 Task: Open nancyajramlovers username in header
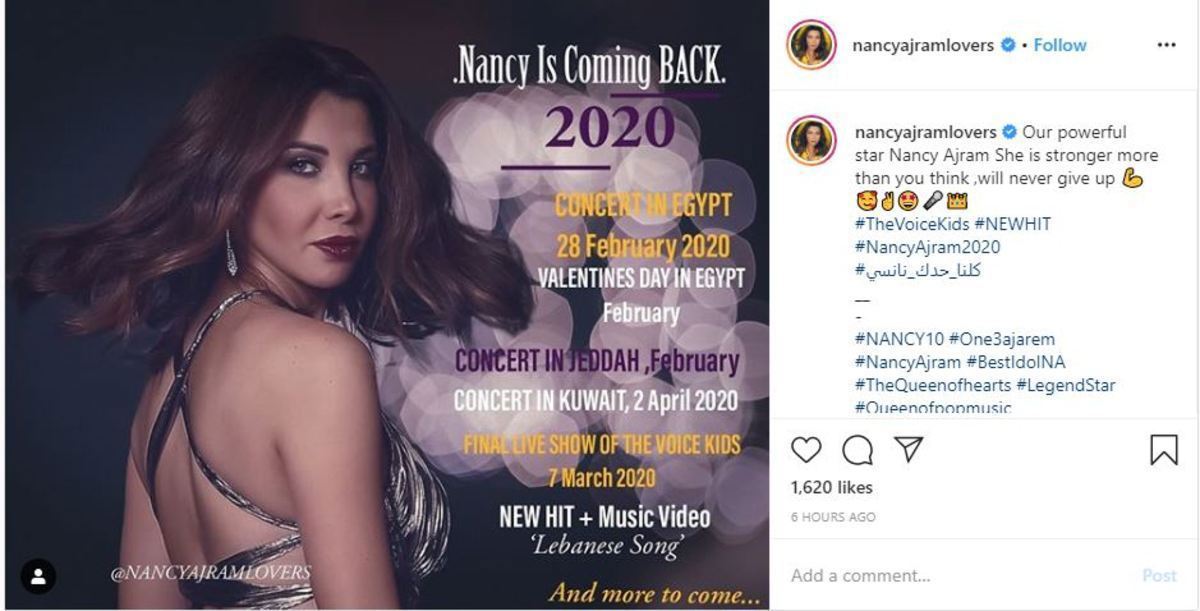923,45
